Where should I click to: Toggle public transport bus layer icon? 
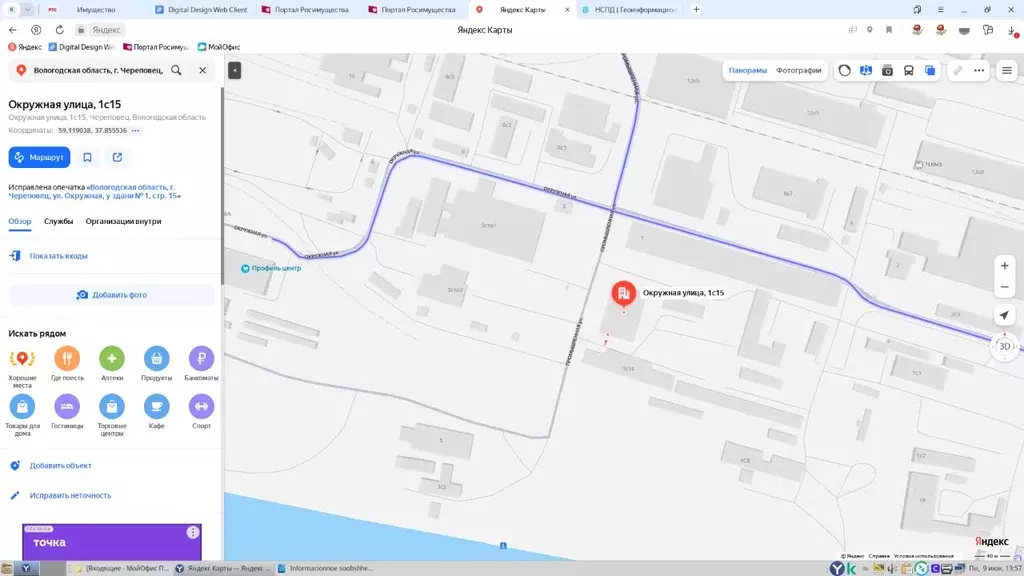pos(908,71)
